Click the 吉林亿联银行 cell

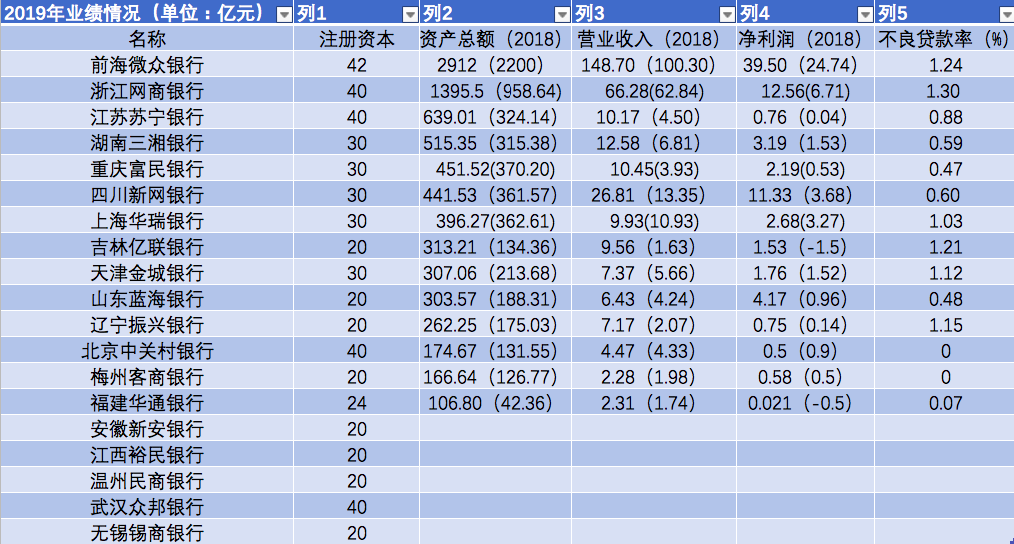tap(147, 246)
